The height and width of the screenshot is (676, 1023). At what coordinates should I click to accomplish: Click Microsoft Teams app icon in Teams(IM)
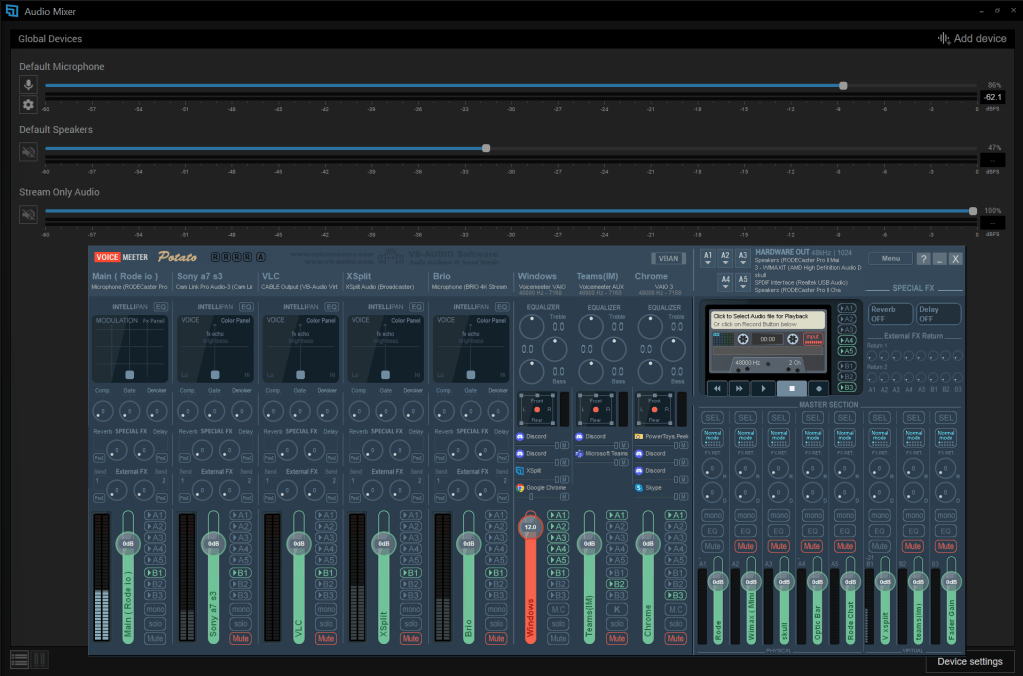point(579,453)
